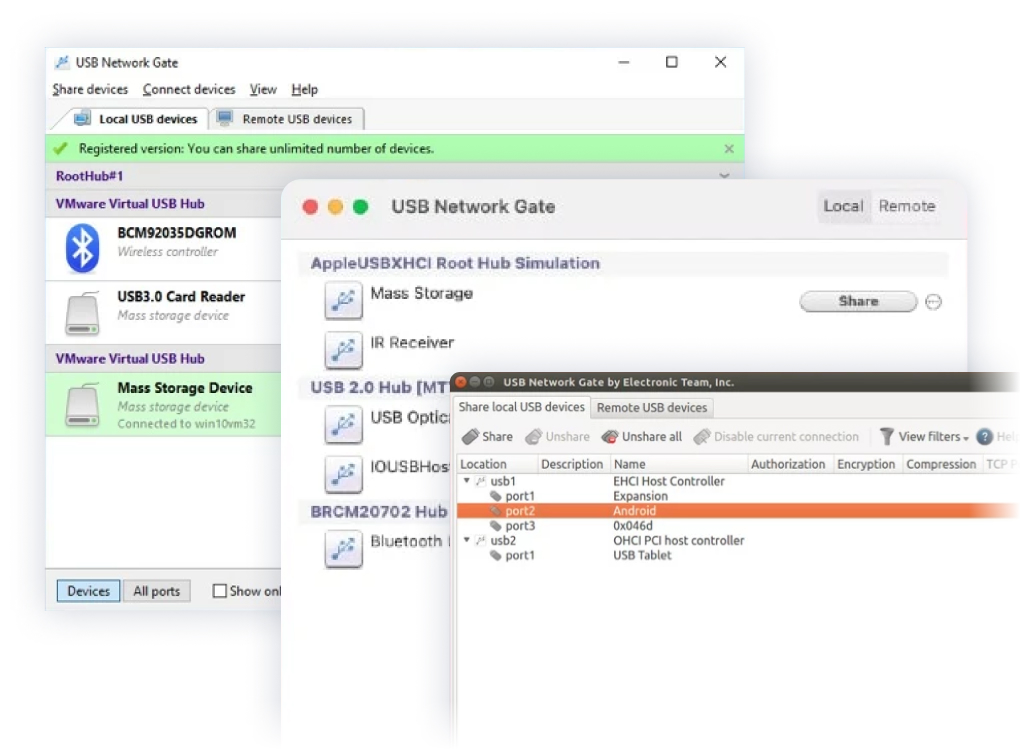The image size is (1020, 750).
Task: Click the IR Receiver USB icon
Action: [343, 350]
